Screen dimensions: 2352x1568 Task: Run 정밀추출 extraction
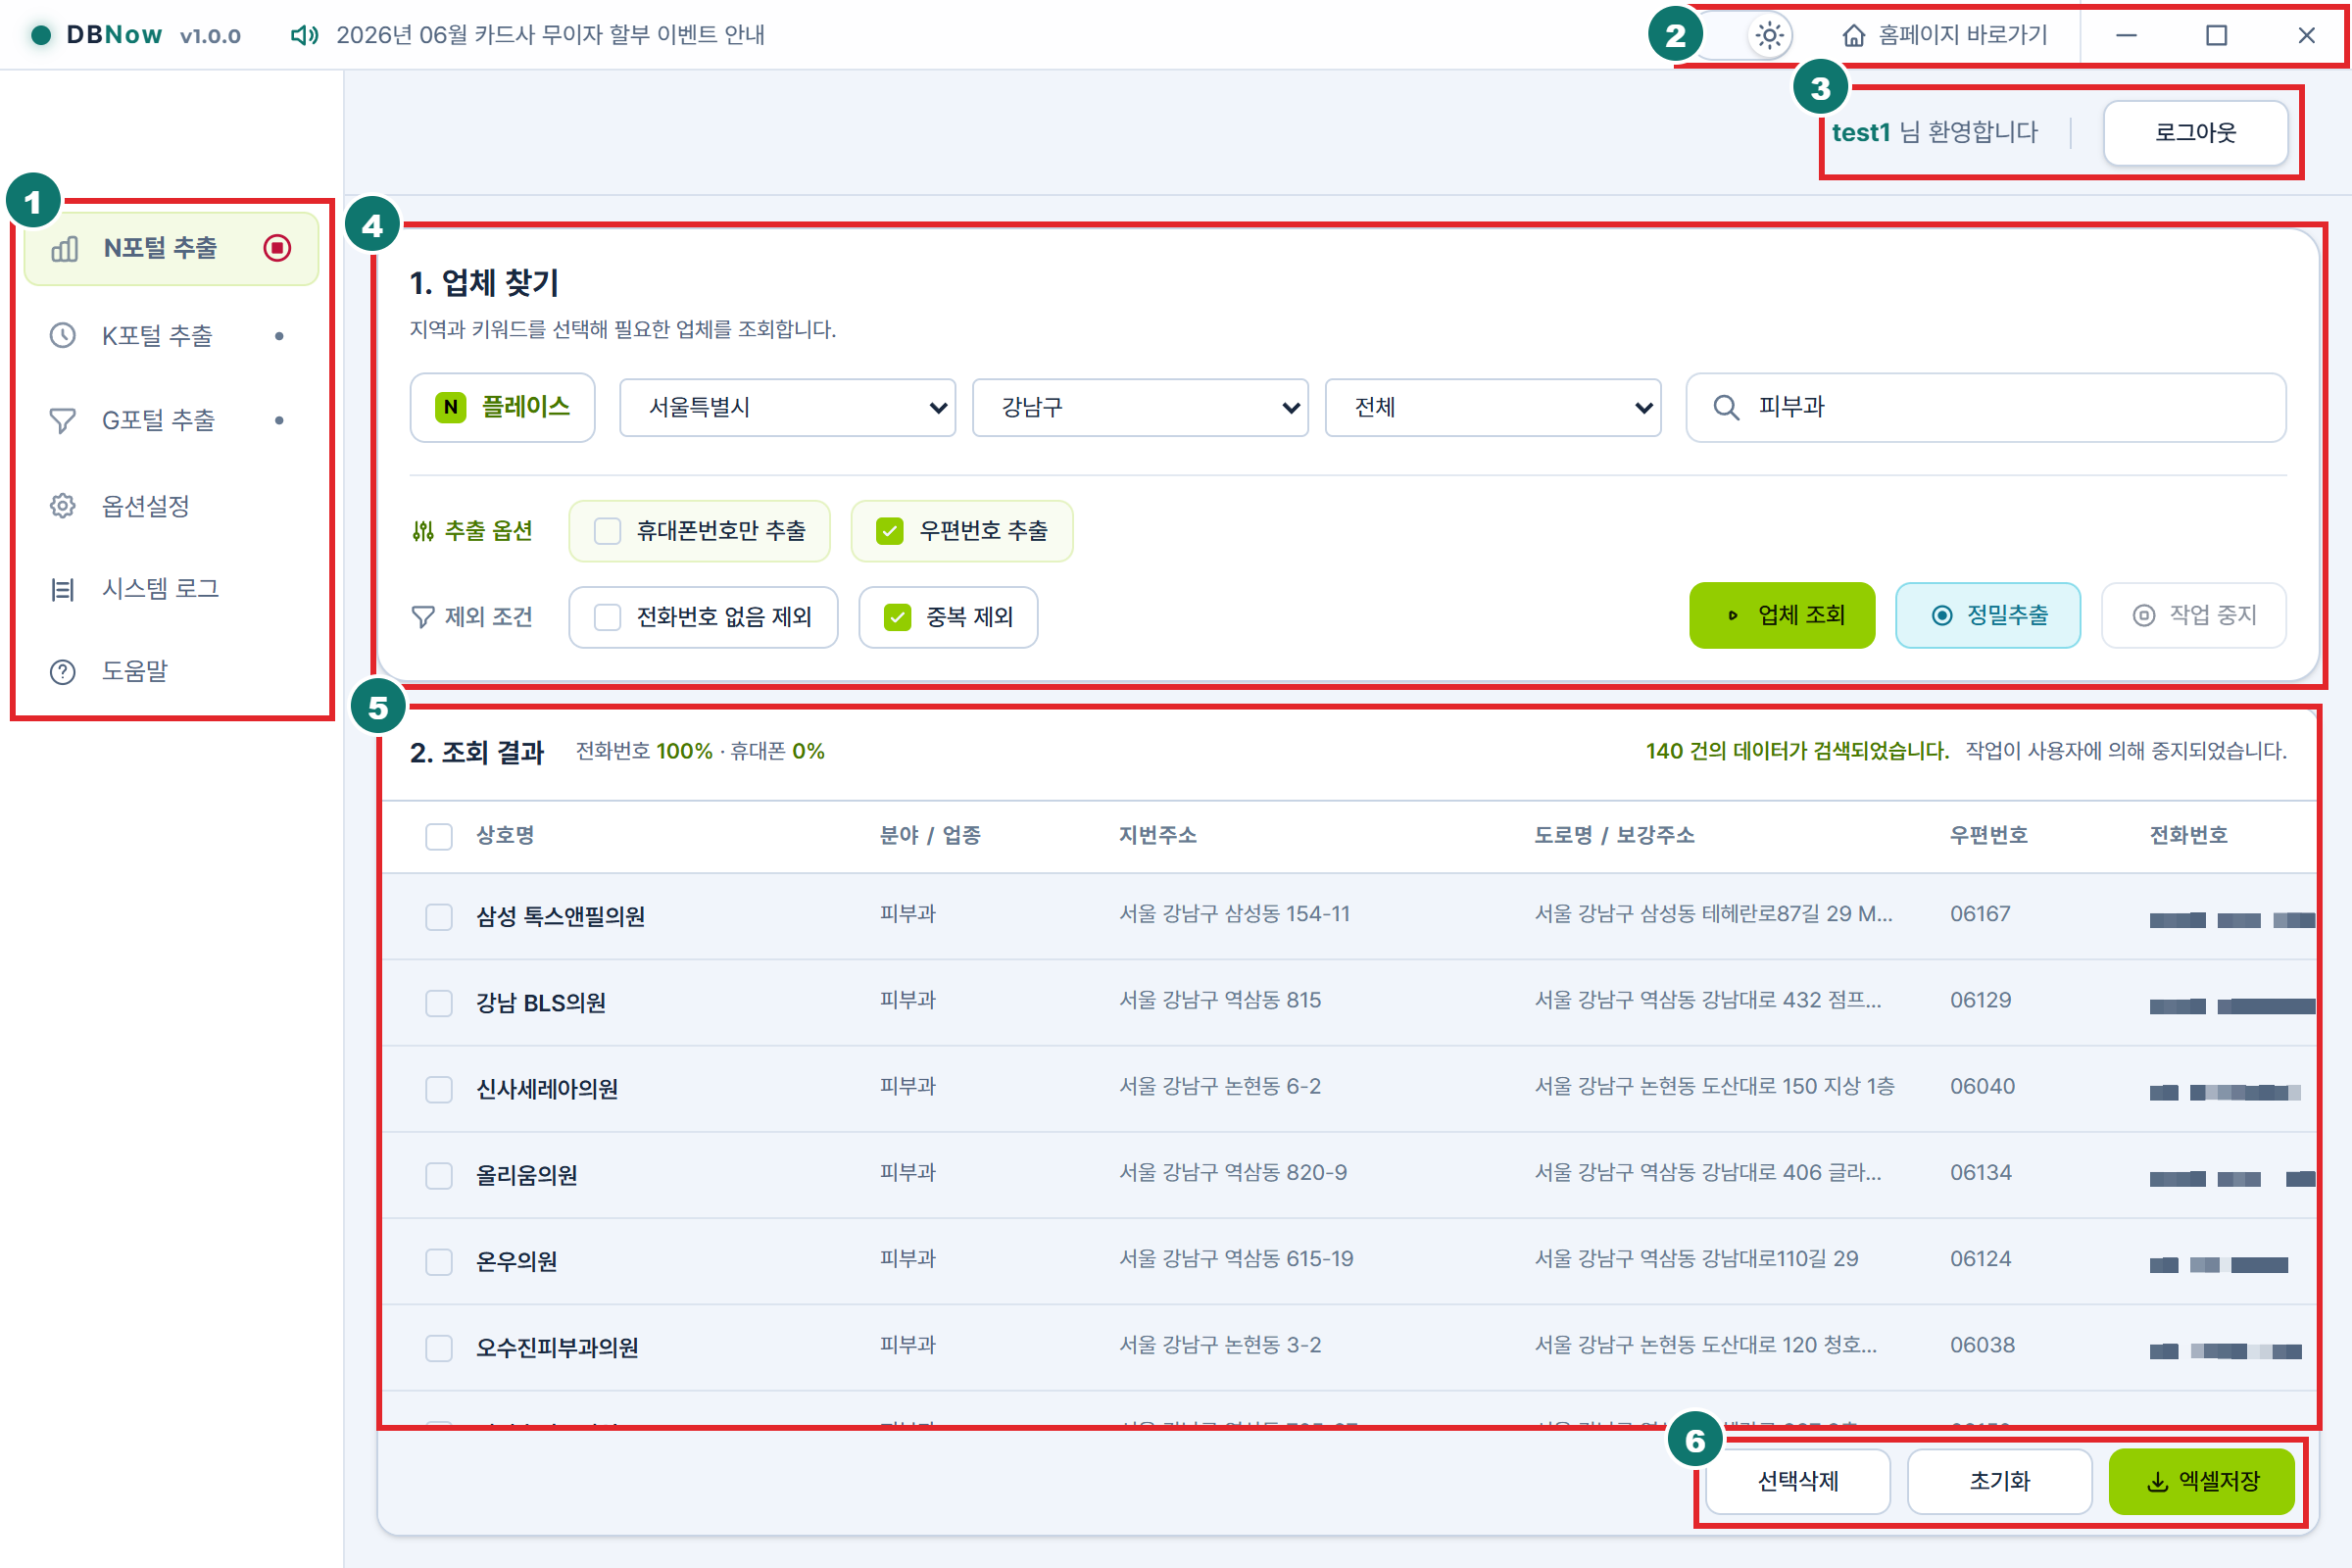click(x=1988, y=615)
